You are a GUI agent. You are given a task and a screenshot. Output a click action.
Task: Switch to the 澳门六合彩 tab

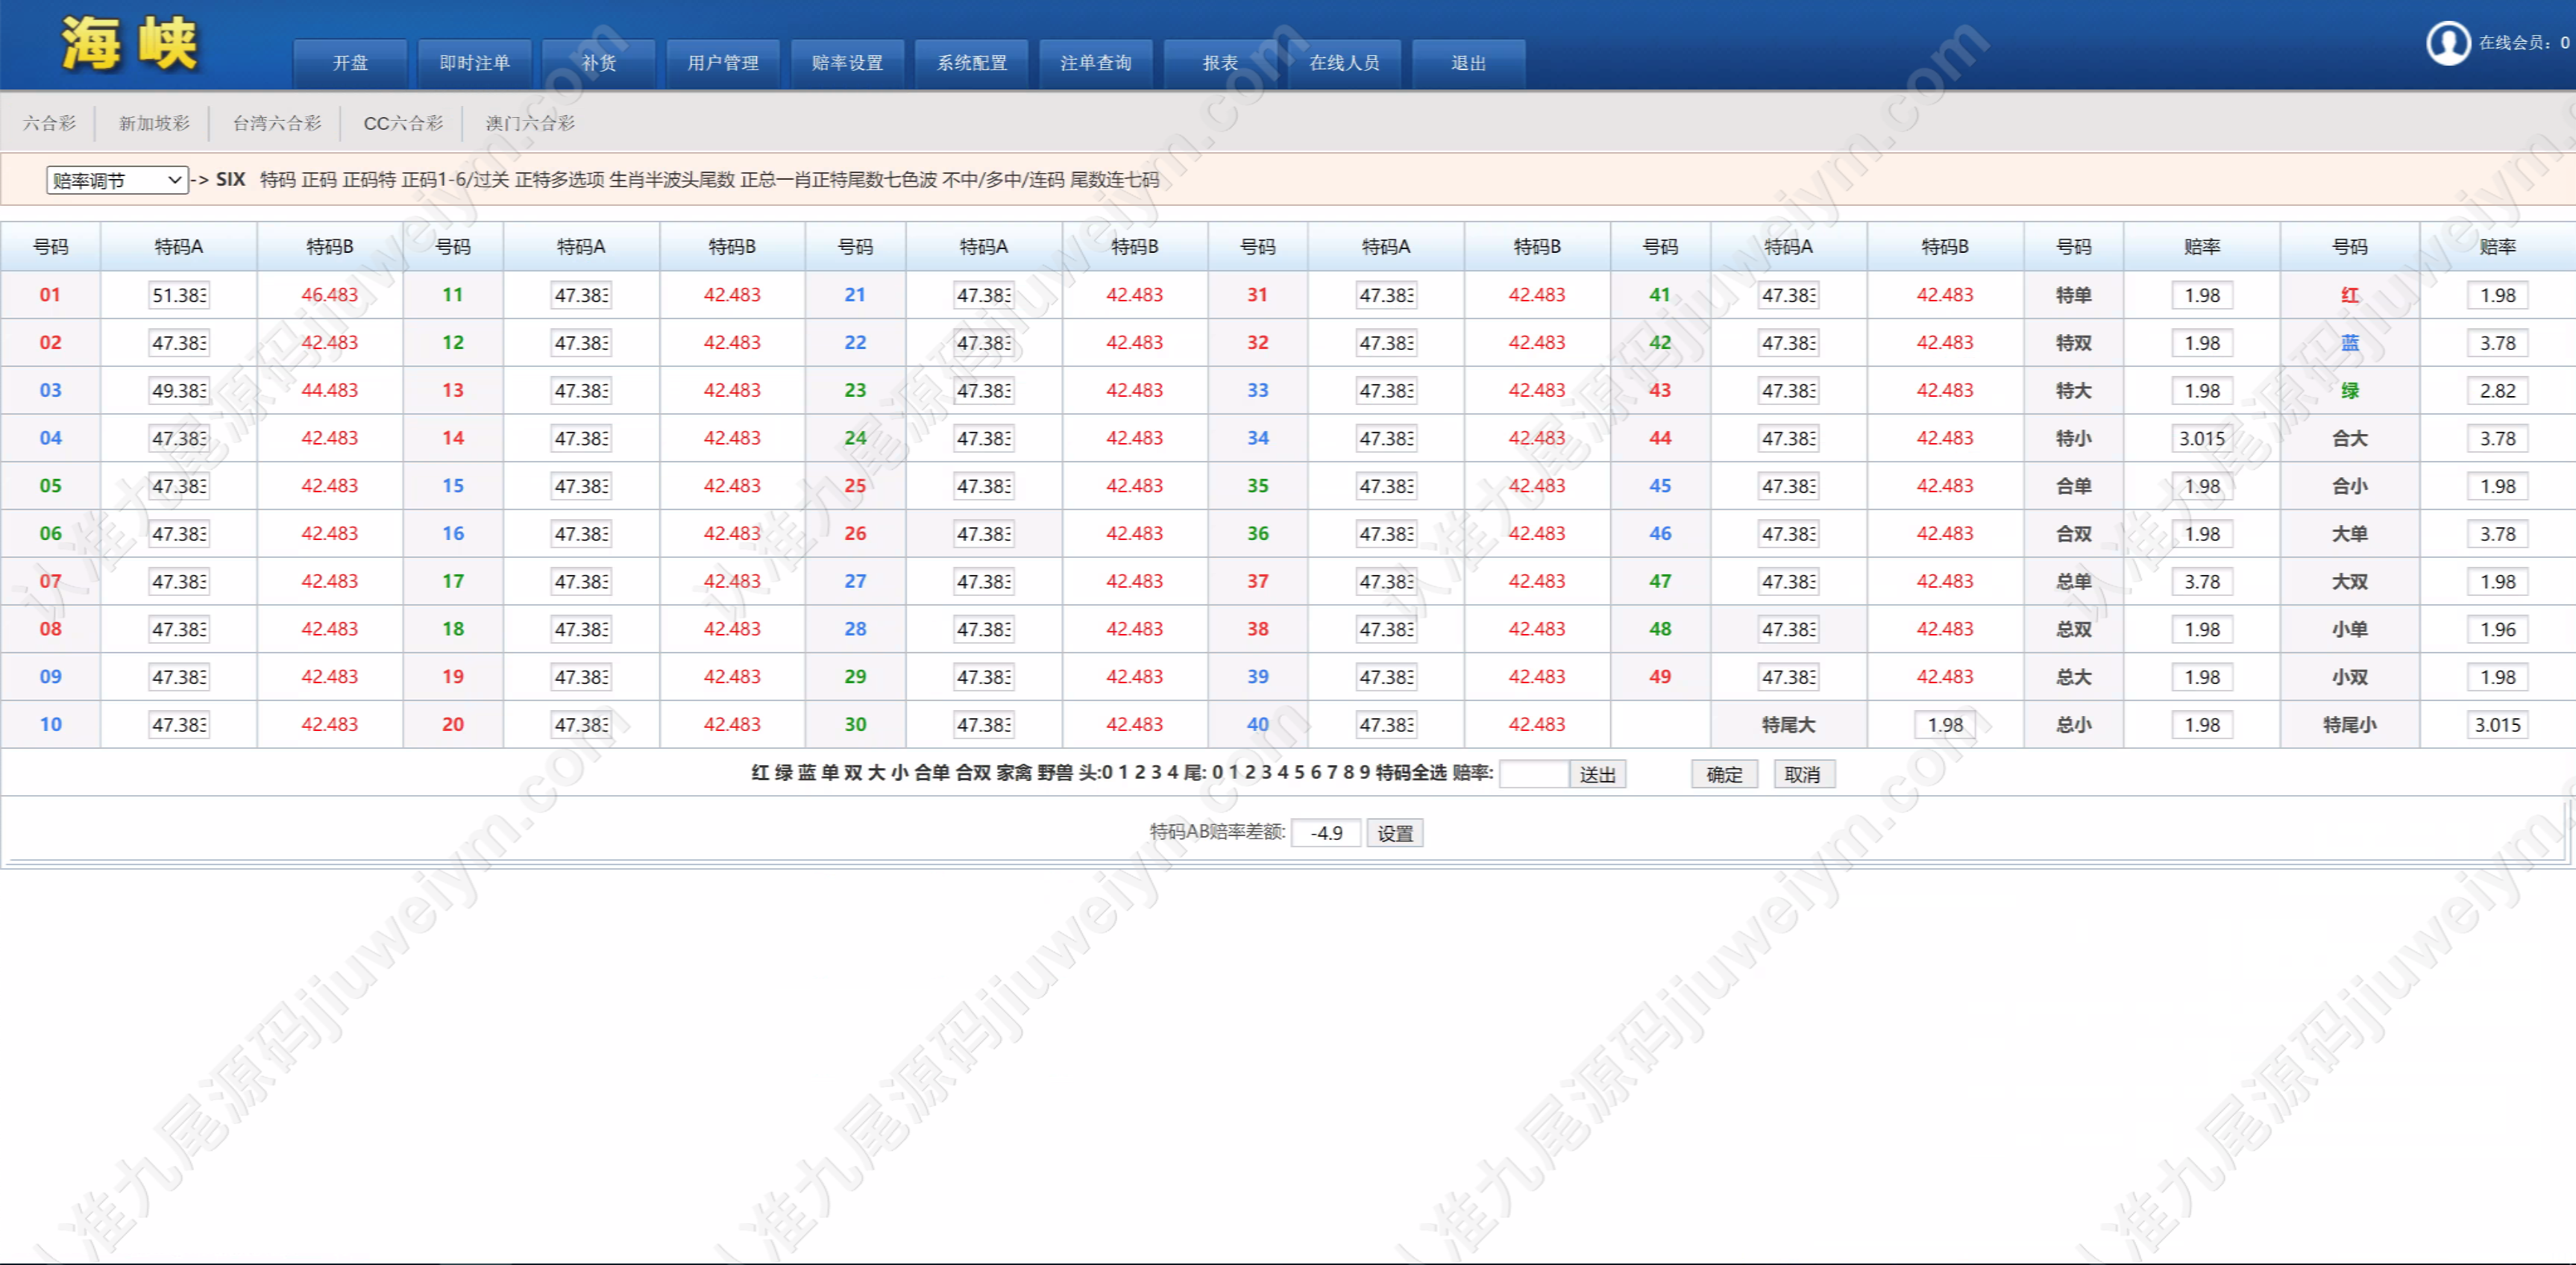530,123
